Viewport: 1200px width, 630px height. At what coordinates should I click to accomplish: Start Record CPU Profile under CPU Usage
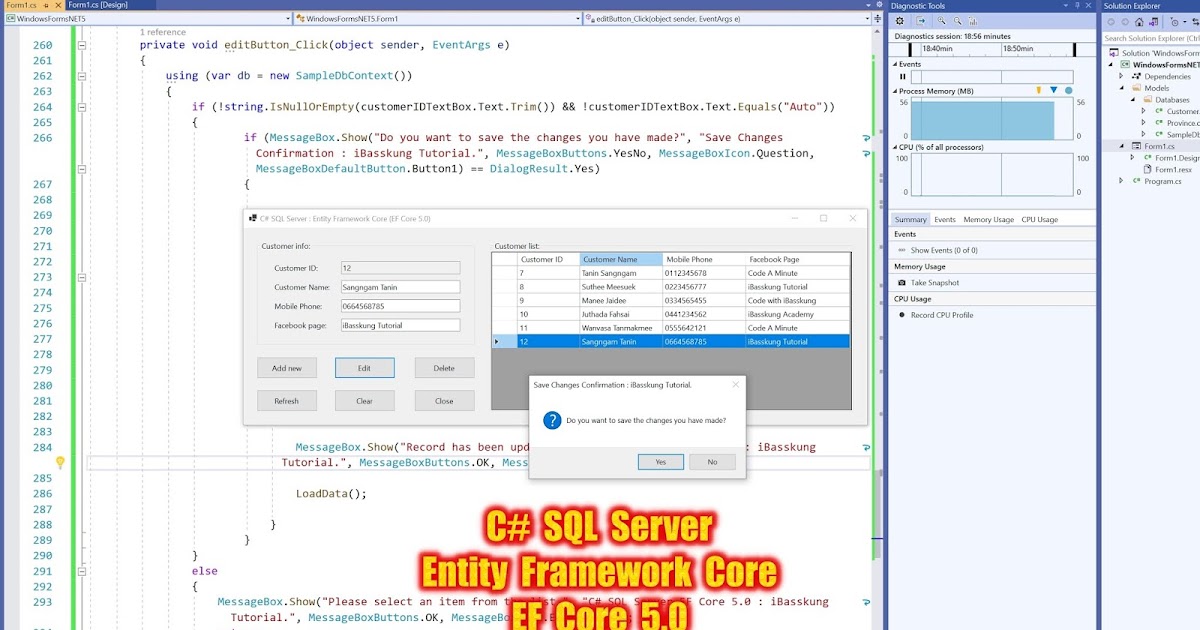coord(942,315)
